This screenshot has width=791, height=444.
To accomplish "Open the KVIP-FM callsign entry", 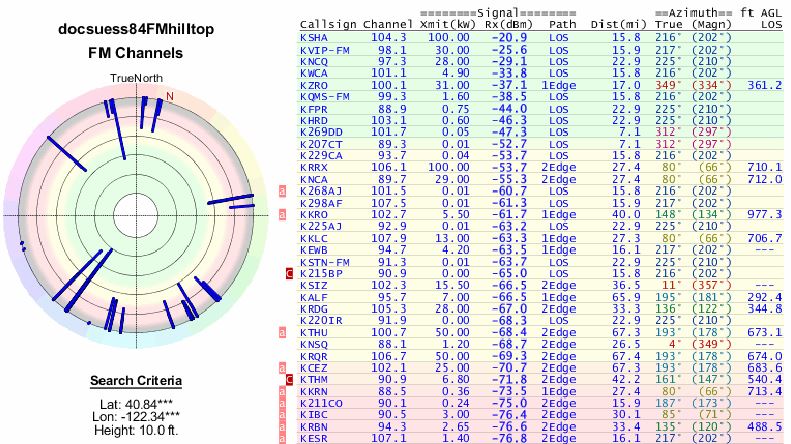I will tap(322, 48).
